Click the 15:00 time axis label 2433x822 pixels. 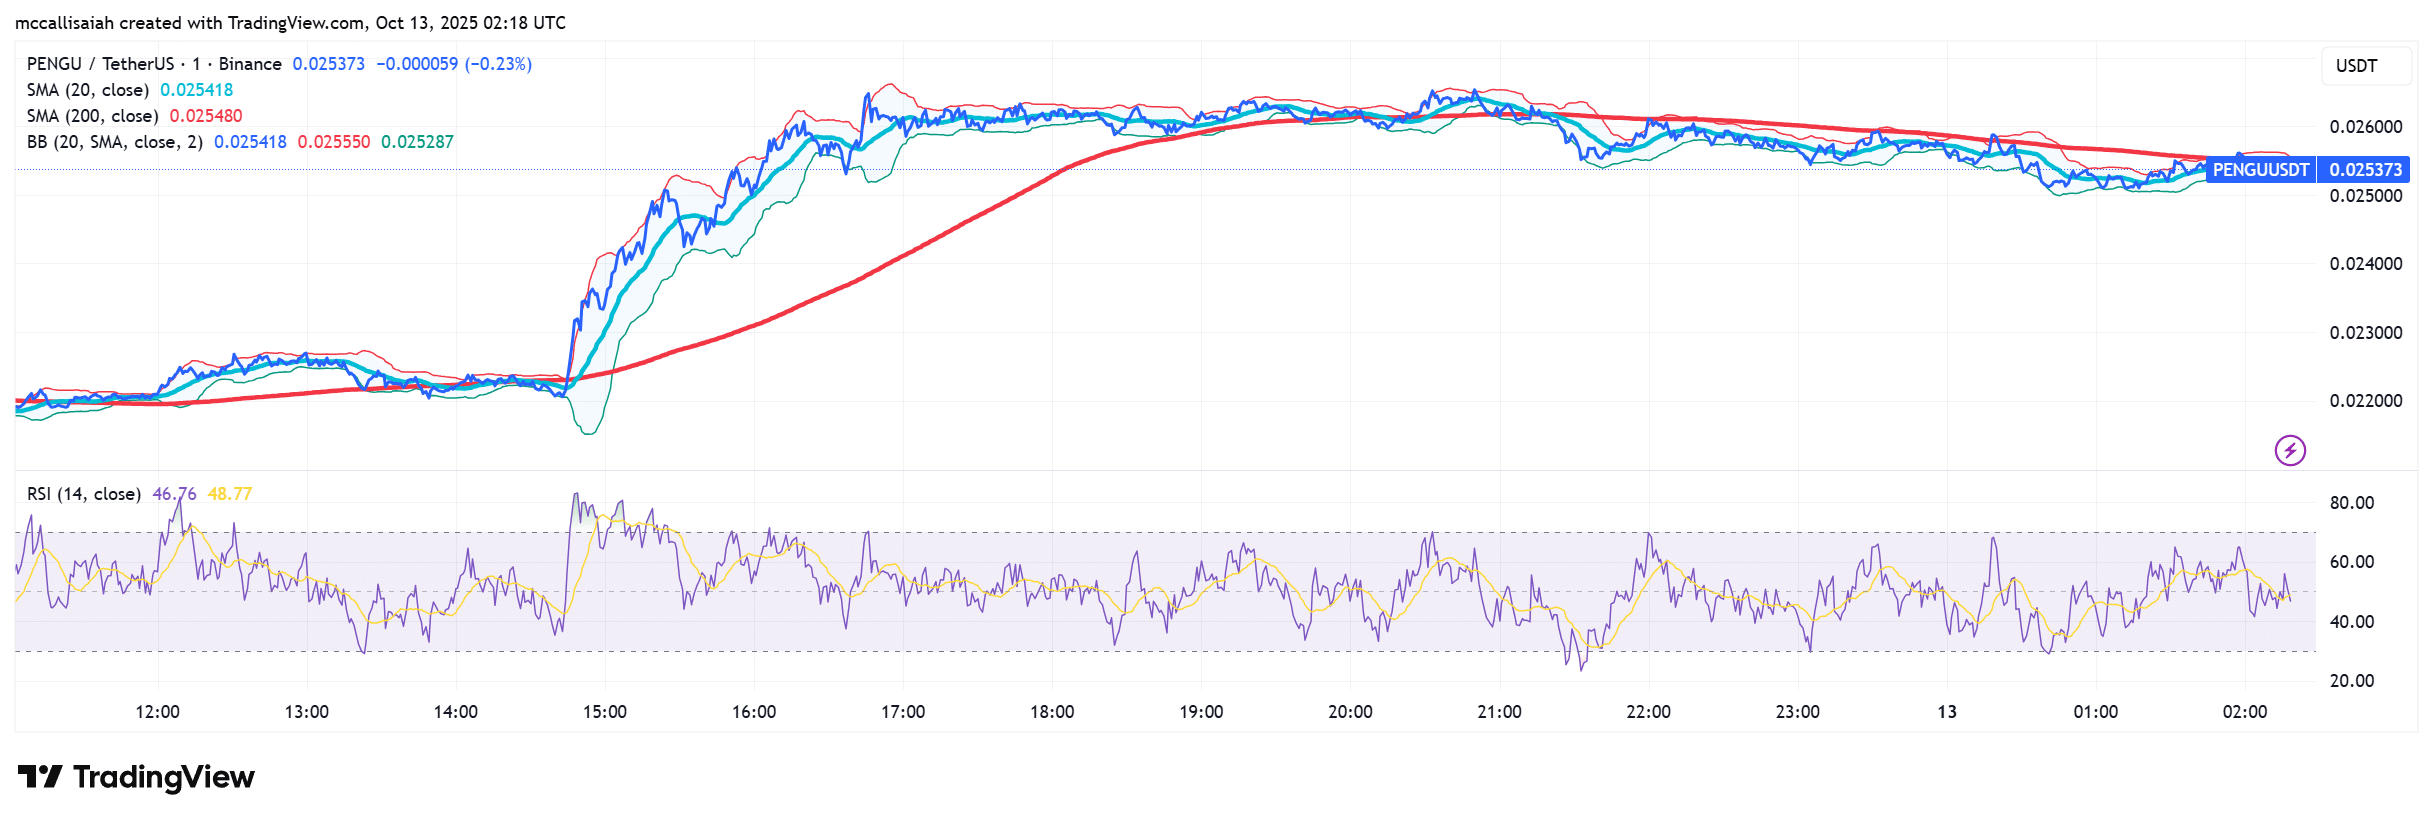pyautogui.click(x=605, y=712)
